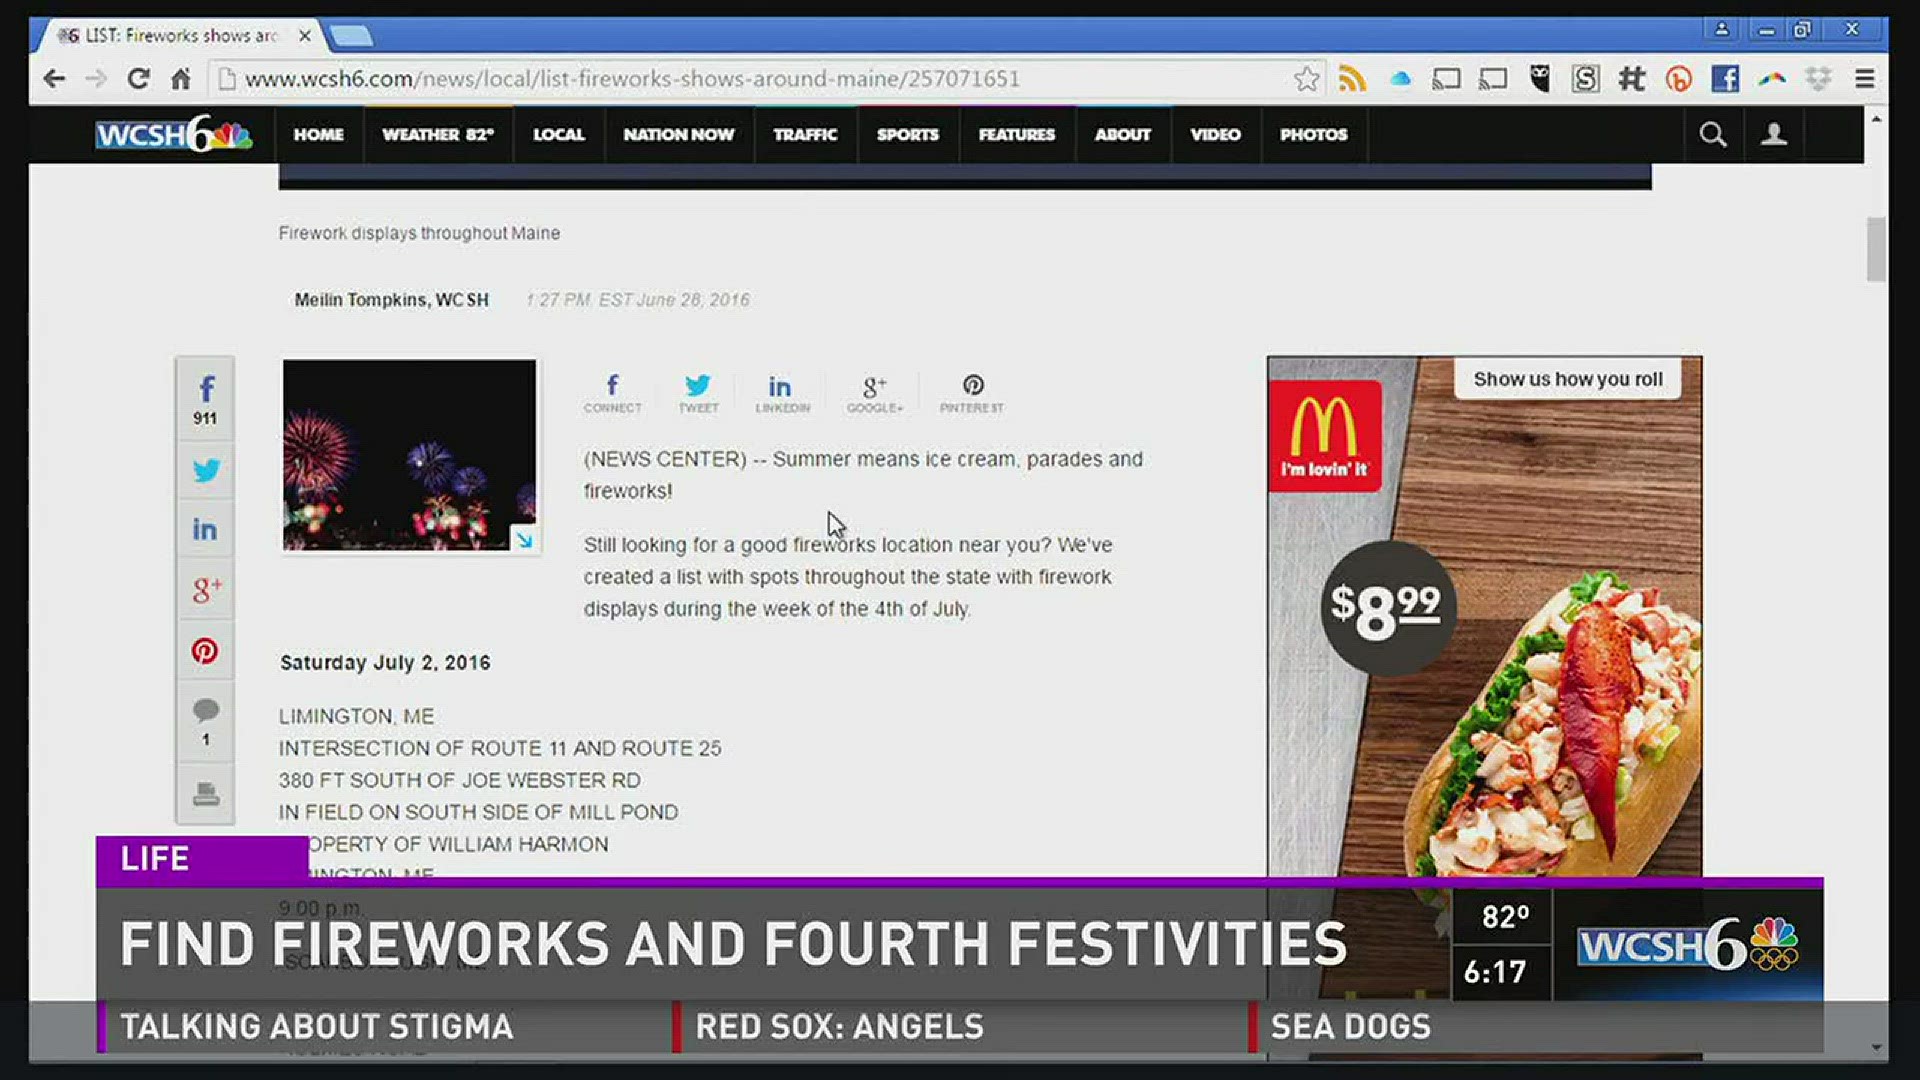This screenshot has width=1920, height=1080.
Task: Open the PHOTOS menu item
Action: pyautogui.click(x=1314, y=134)
